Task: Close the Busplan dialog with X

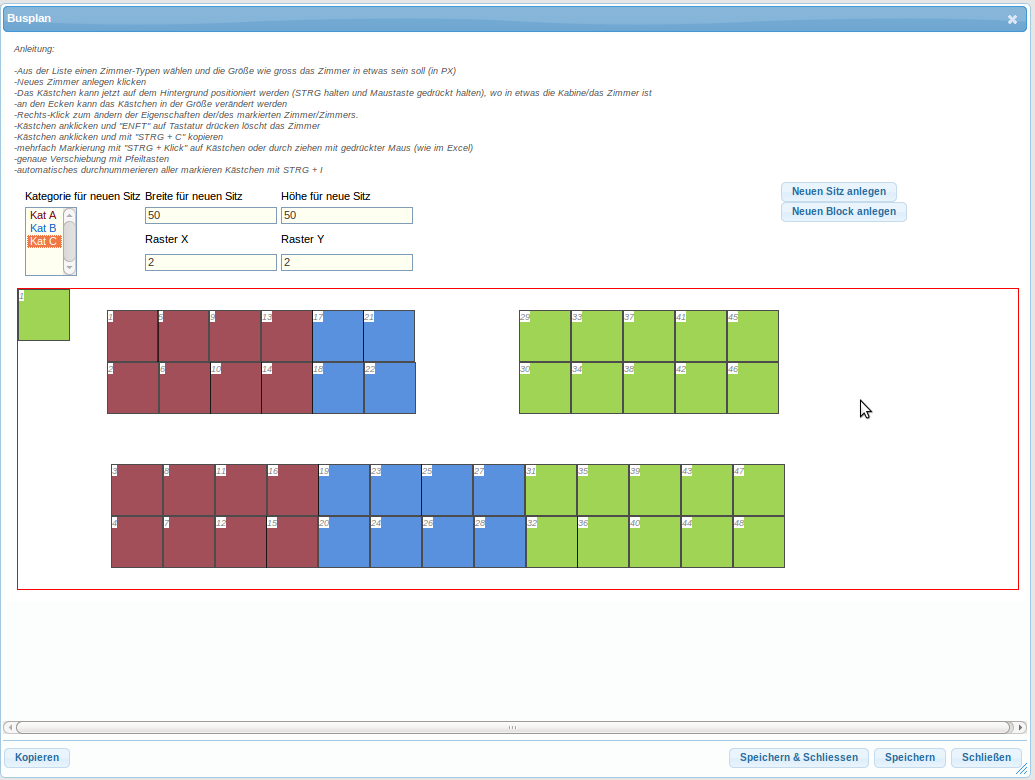Action: click(x=1012, y=19)
